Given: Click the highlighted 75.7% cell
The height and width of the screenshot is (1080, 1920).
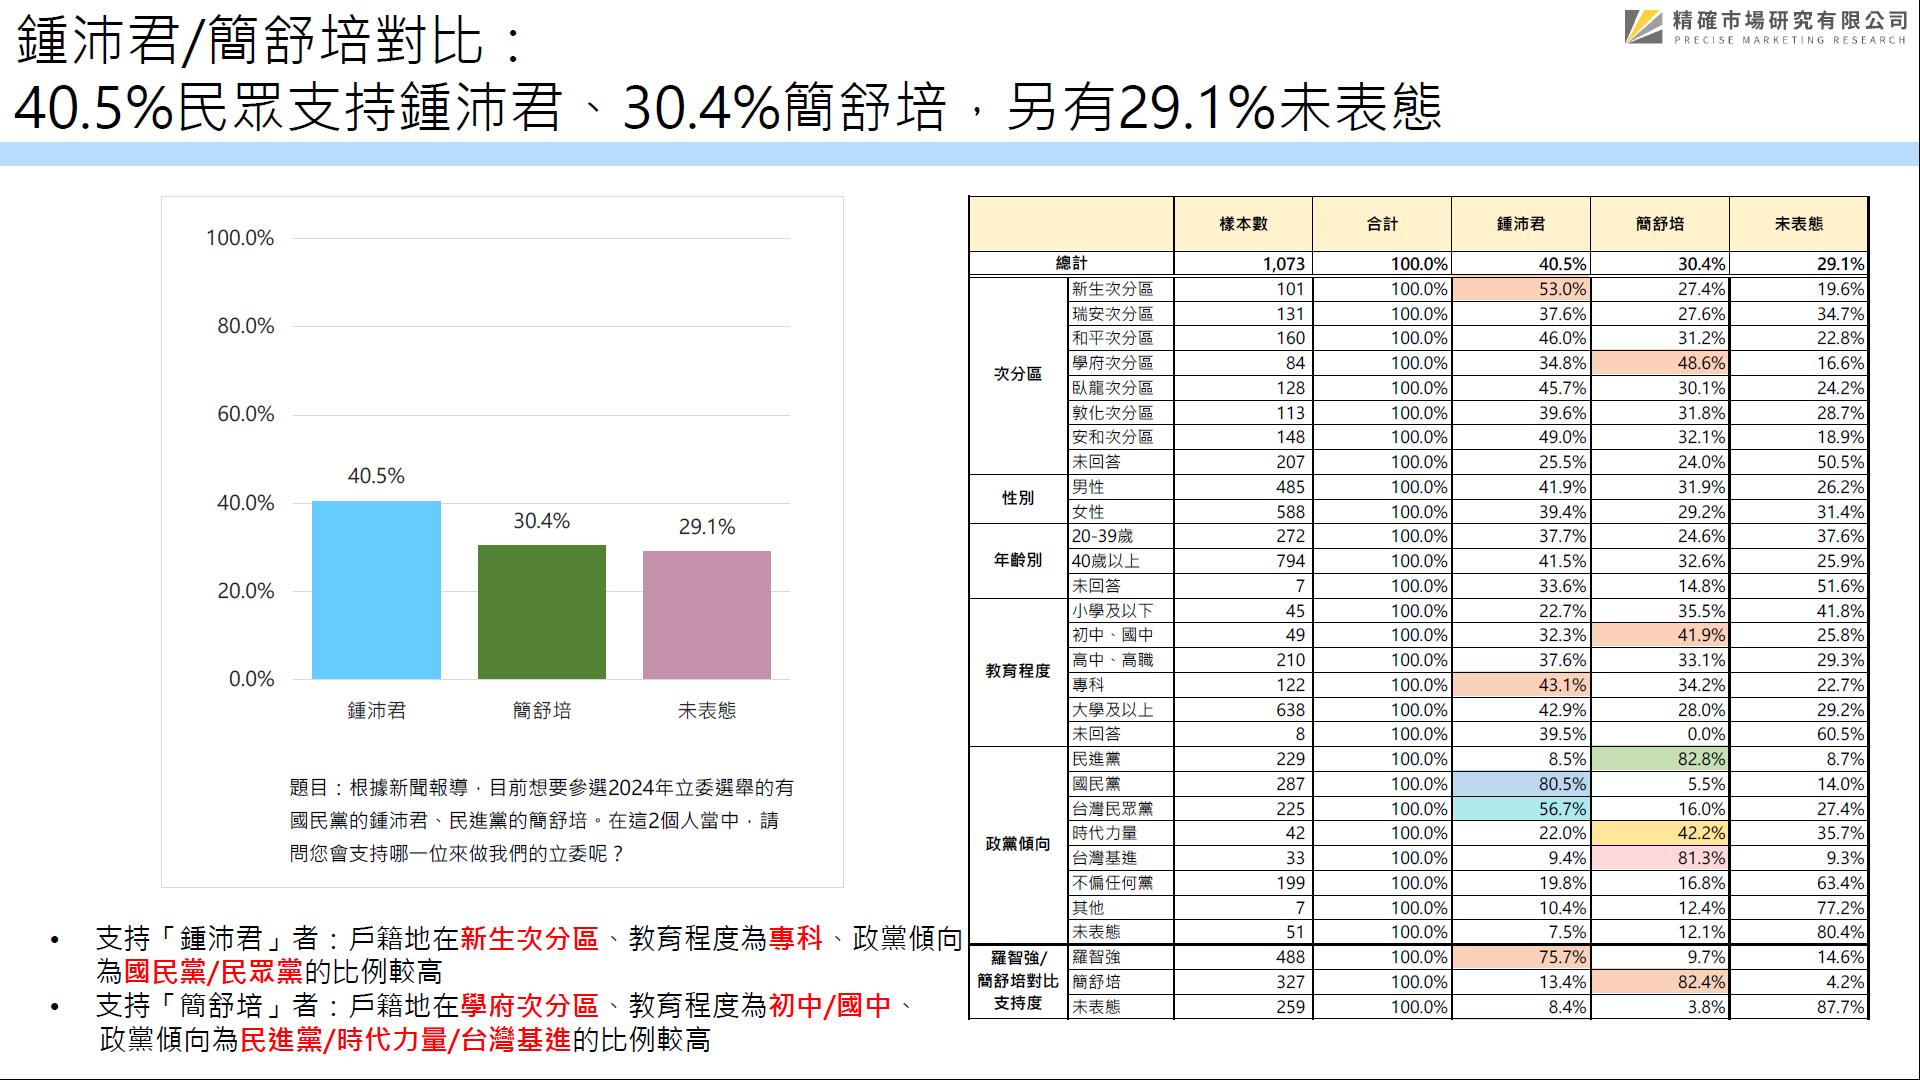Looking at the screenshot, I should click(1520, 957).
